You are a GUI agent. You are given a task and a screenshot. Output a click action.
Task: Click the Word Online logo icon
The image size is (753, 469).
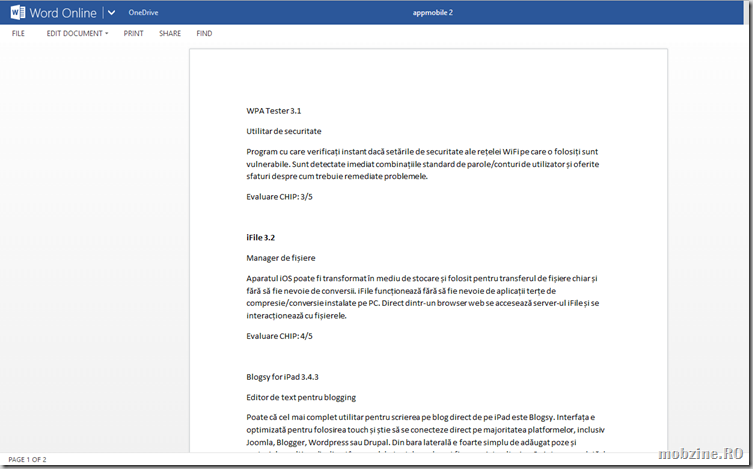[18, 12]
